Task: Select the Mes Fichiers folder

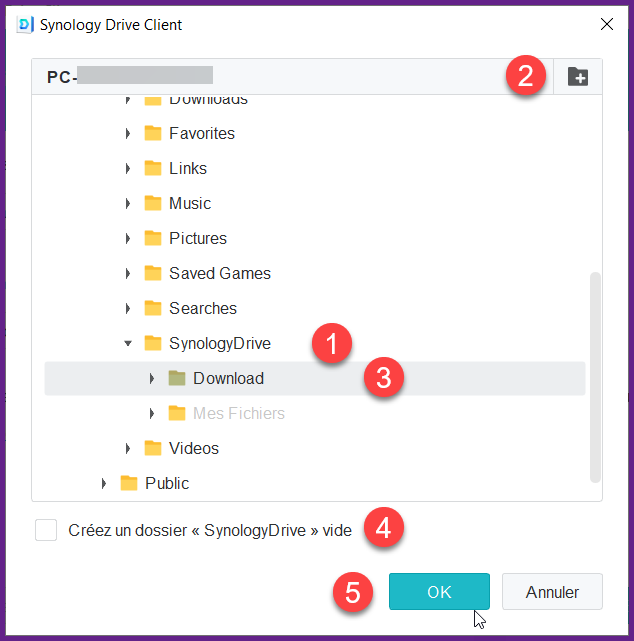Action: [238, 413]
